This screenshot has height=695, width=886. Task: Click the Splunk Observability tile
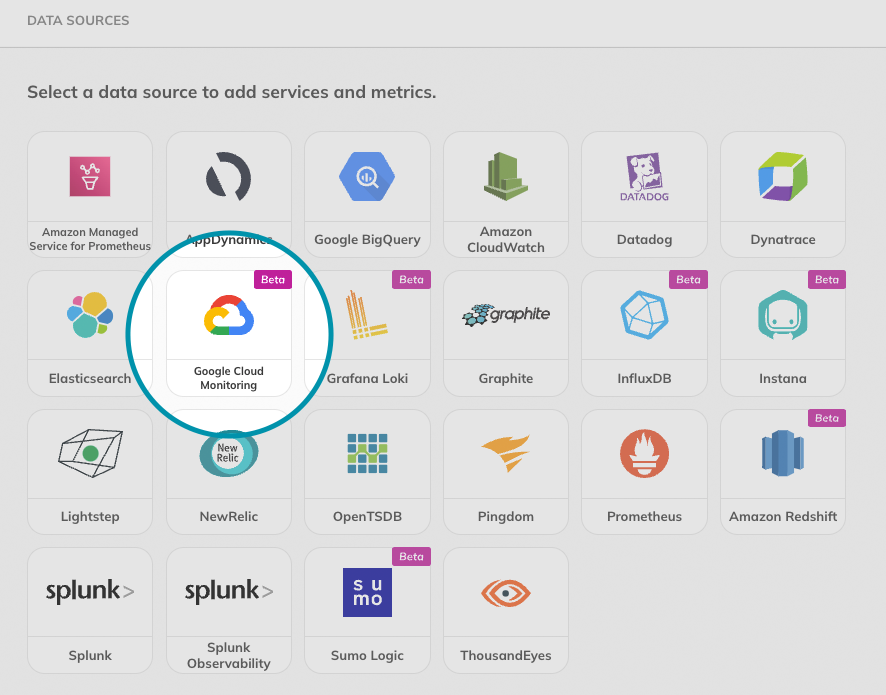tap(228, 610)
